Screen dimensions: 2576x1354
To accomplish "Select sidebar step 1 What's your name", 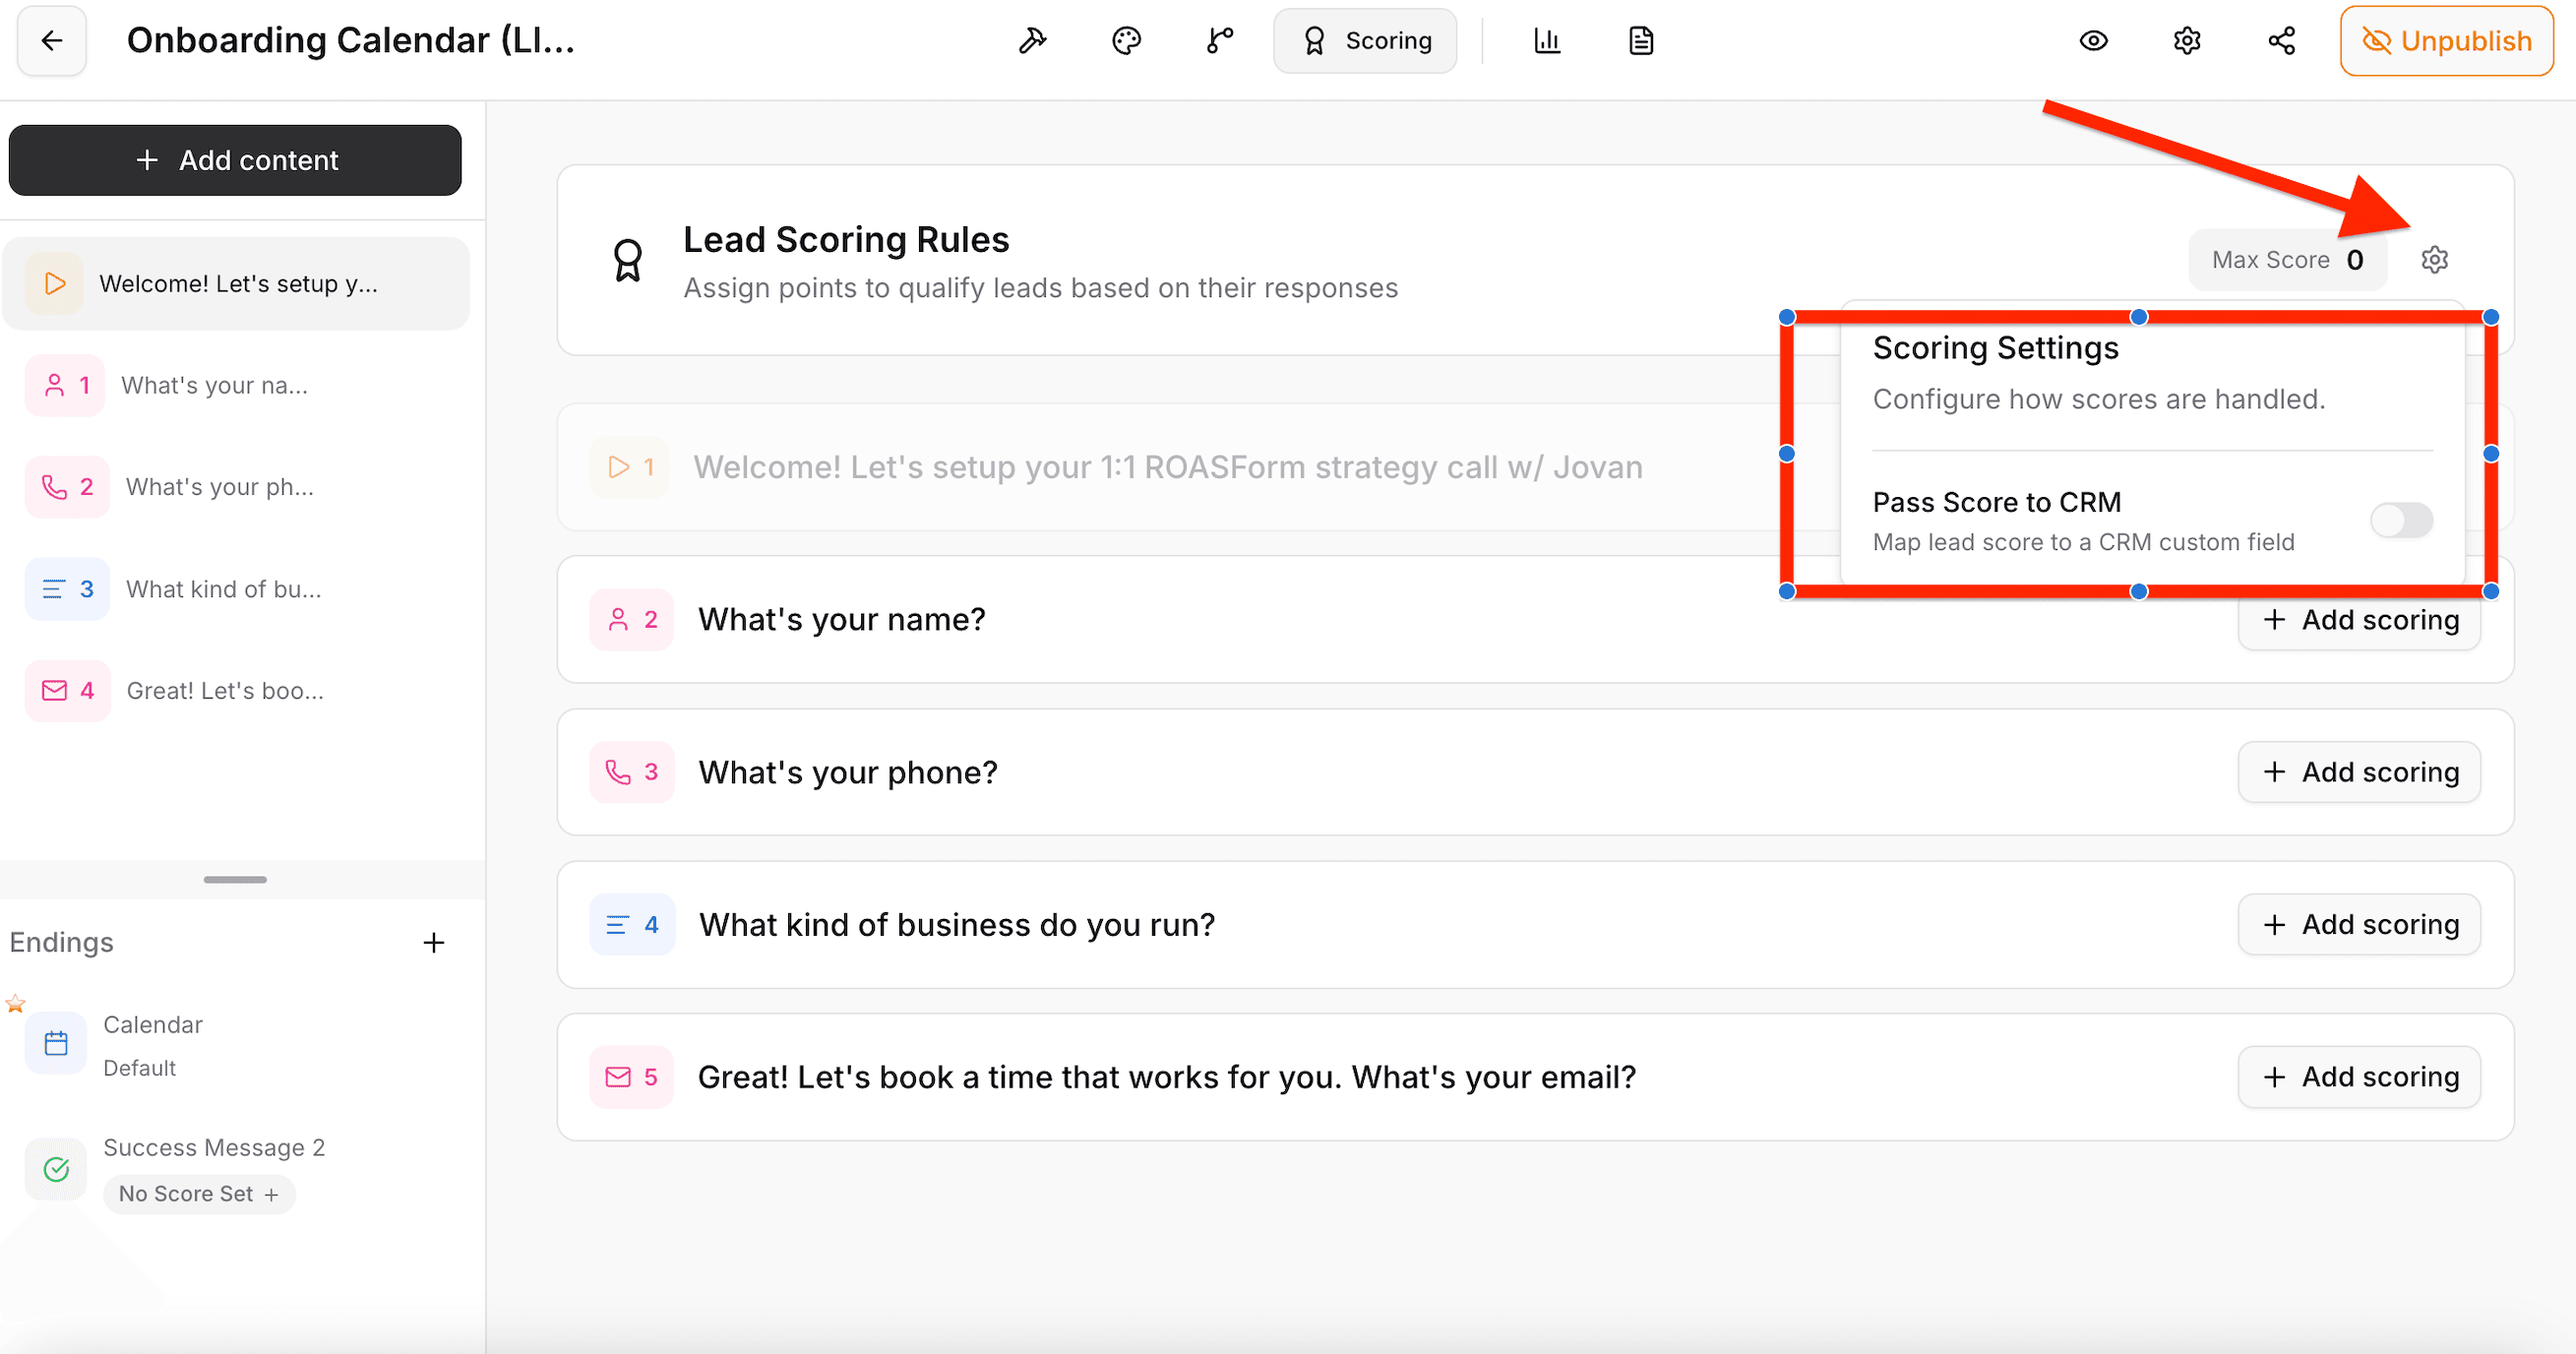I will [236, 385].
